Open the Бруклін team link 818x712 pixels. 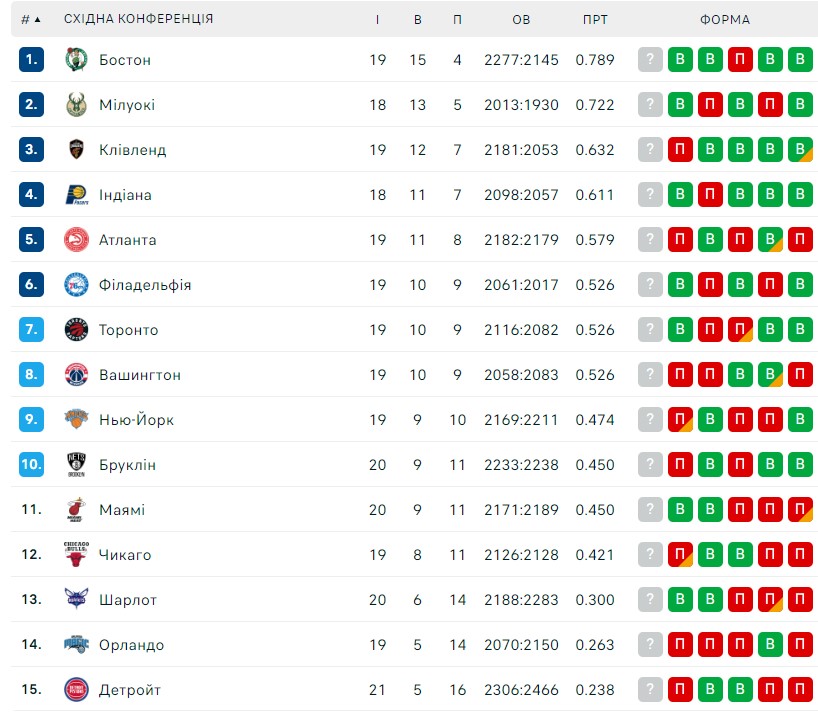point(127,465)
